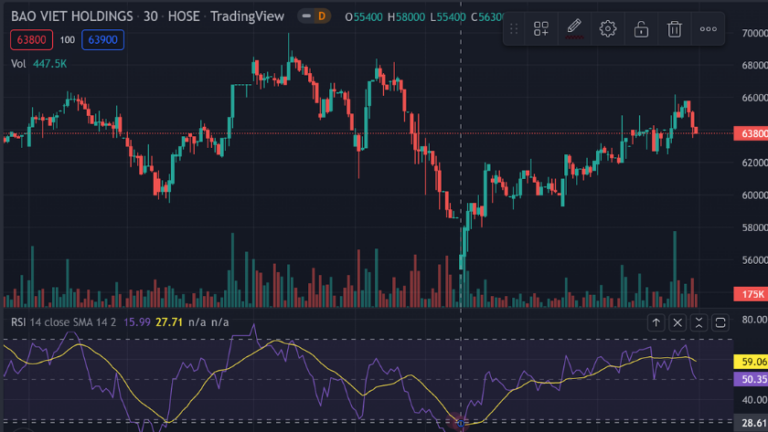Open the more options ellipsis menu

(x=708, y=29)
